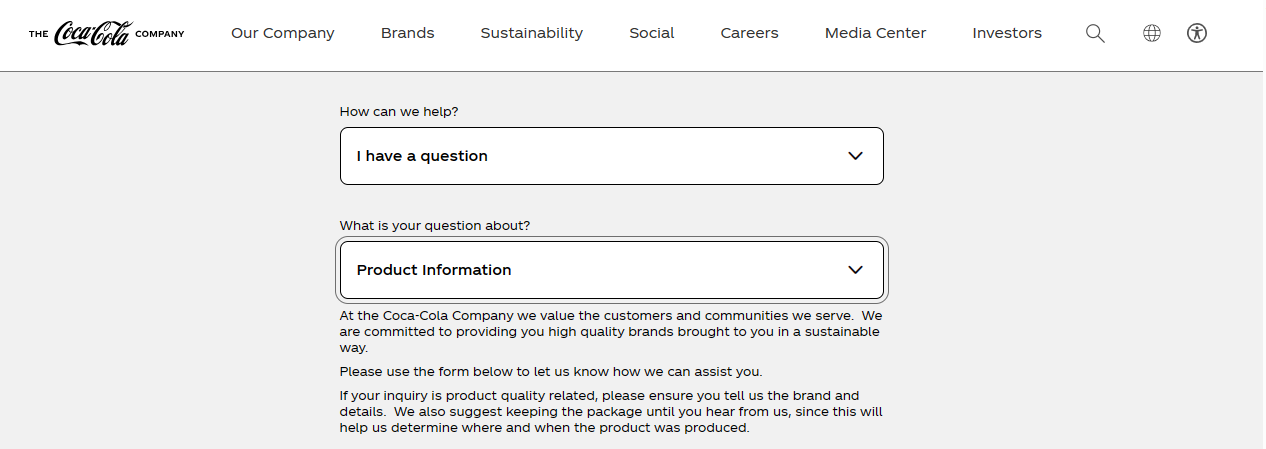The width and height of the screenshot is (1266, 449).
Task: Click the paragraph starting "At the Coca-Cola Company"
Action: [610, 331]
